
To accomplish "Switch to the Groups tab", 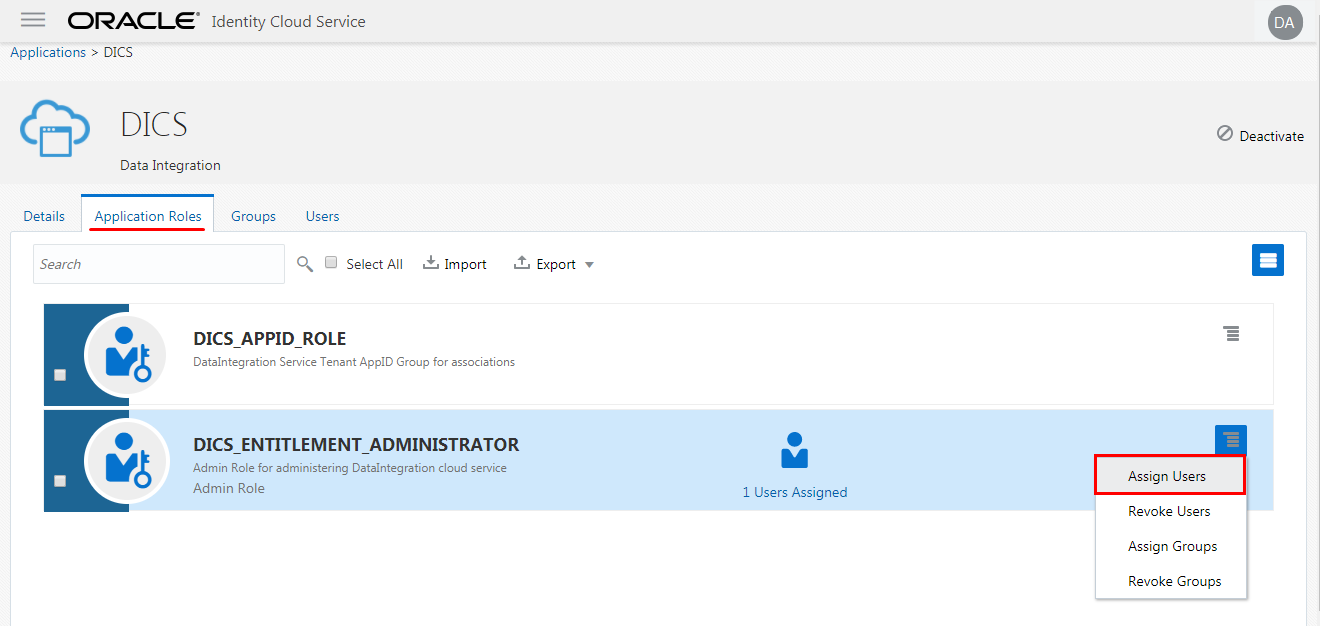I will (253, 216).
